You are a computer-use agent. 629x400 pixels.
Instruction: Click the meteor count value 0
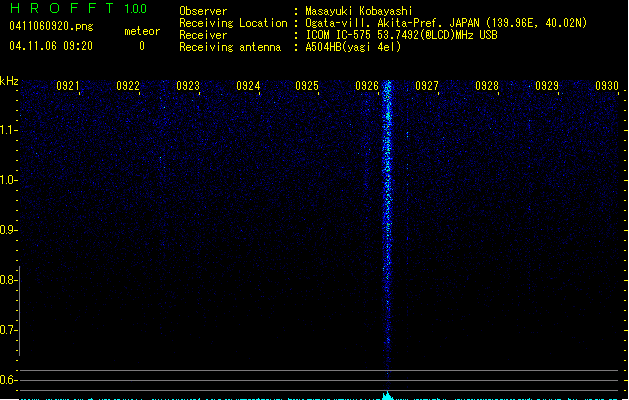coord(142,46)
